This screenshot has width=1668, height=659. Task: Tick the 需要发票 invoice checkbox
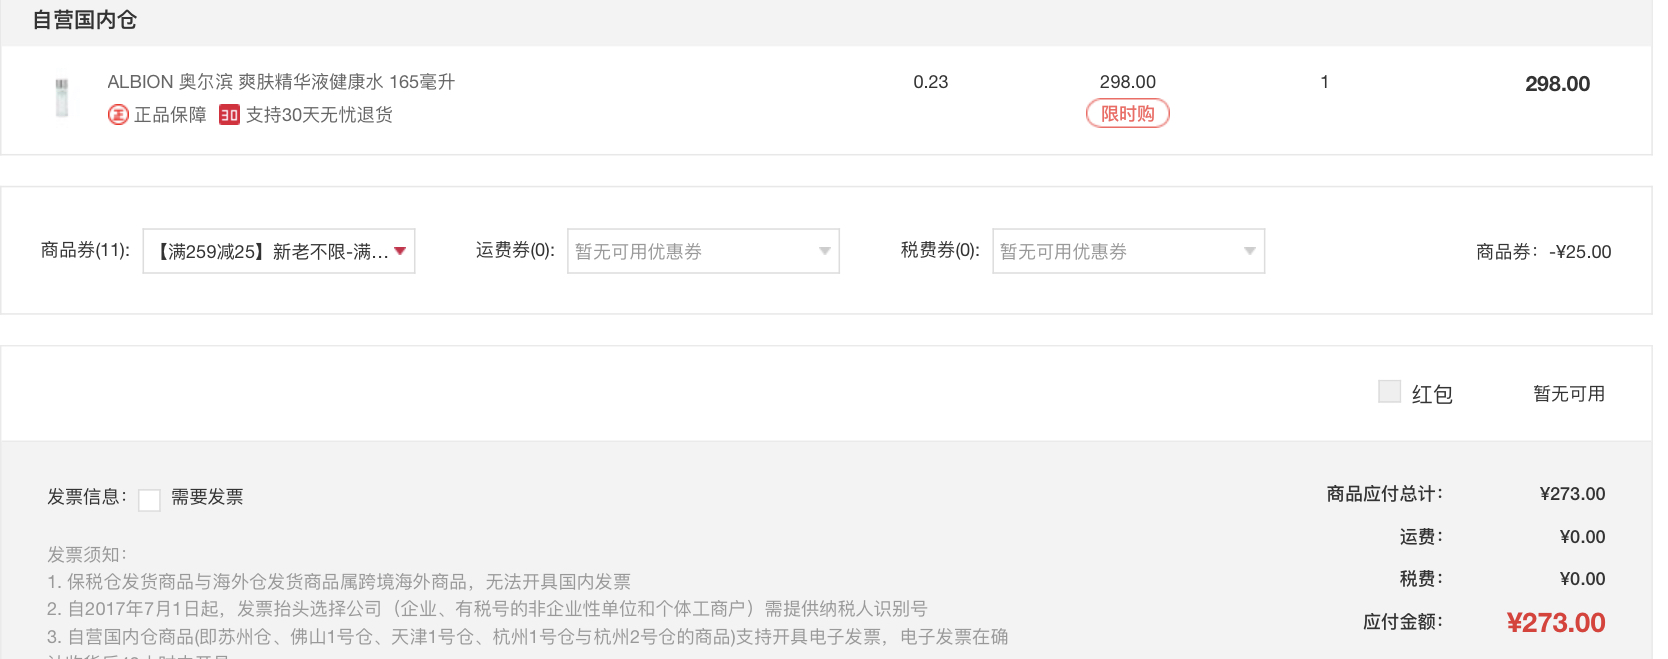[149, 500]
